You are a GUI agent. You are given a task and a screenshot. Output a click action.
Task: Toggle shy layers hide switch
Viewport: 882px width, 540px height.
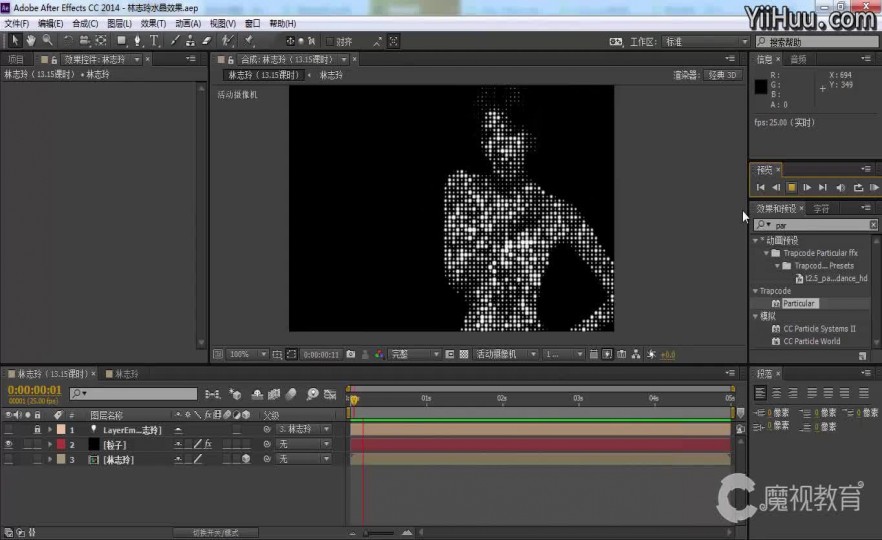[x=257, y=394]
